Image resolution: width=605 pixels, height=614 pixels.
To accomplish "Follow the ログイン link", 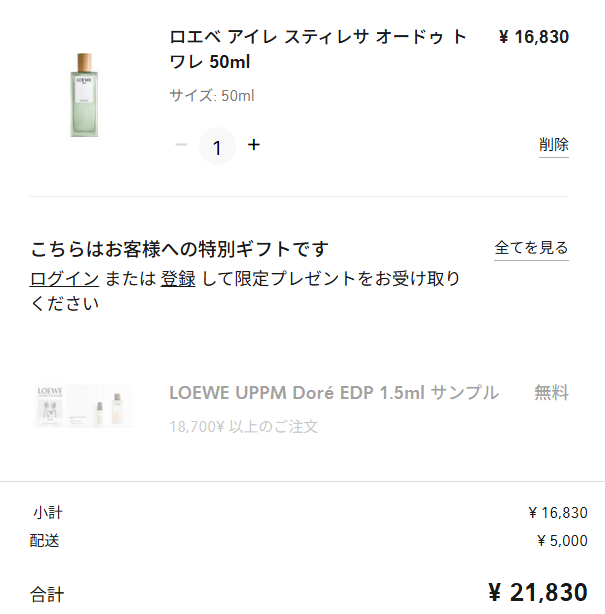I will point(64,279).
